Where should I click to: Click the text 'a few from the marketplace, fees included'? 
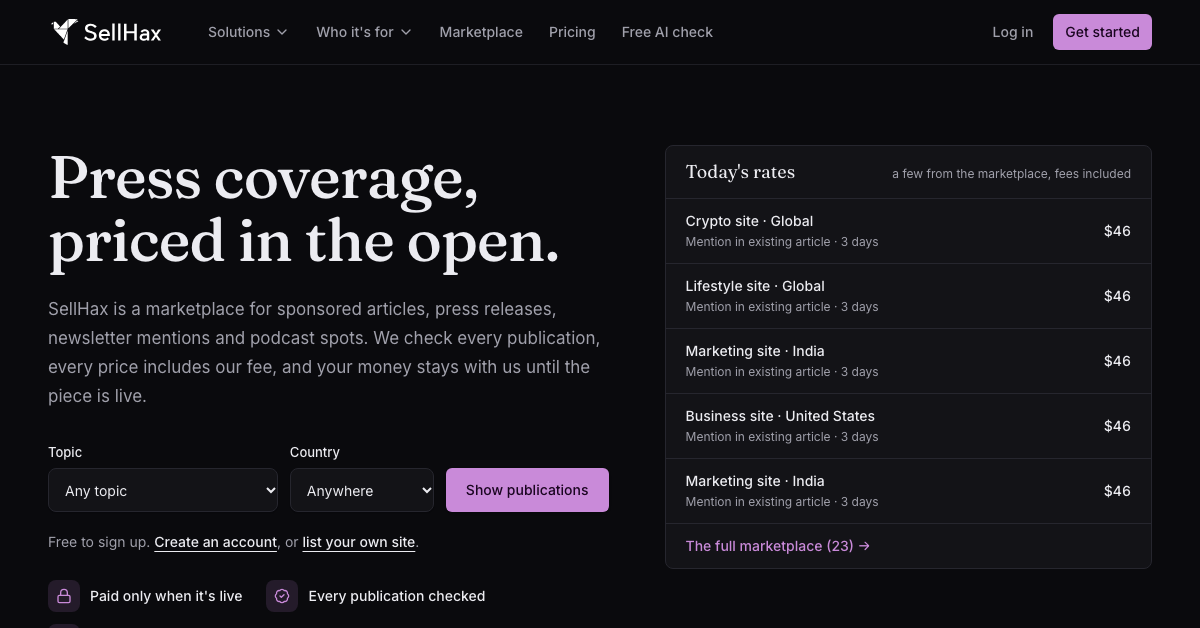pyautogui.click(x=1011, y=174)
